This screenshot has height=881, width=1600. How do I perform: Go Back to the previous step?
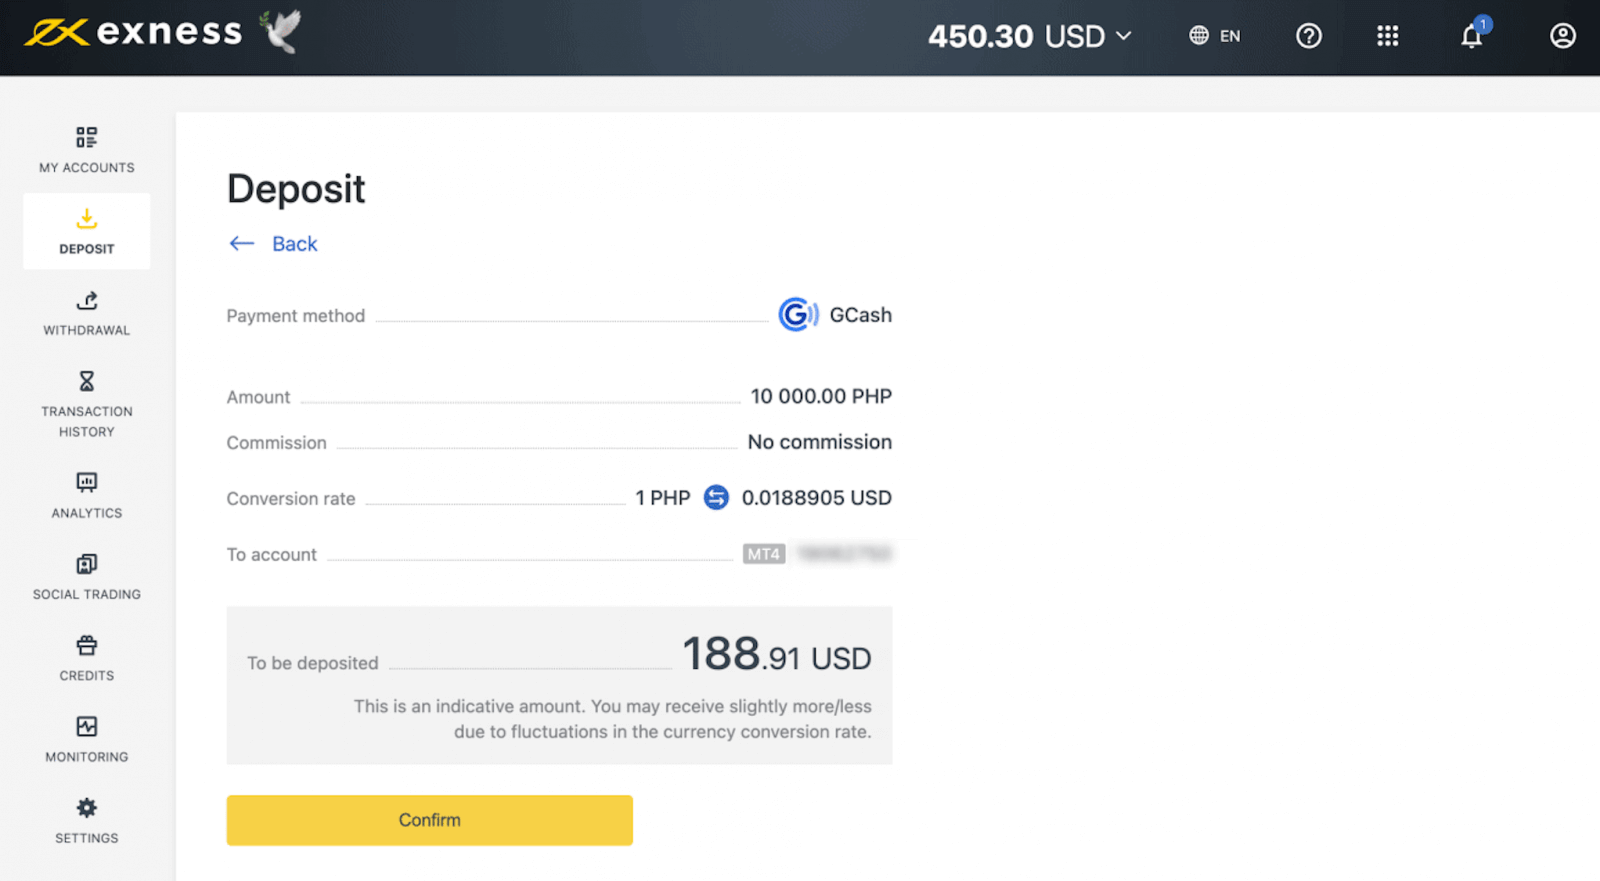coord(273,244)
